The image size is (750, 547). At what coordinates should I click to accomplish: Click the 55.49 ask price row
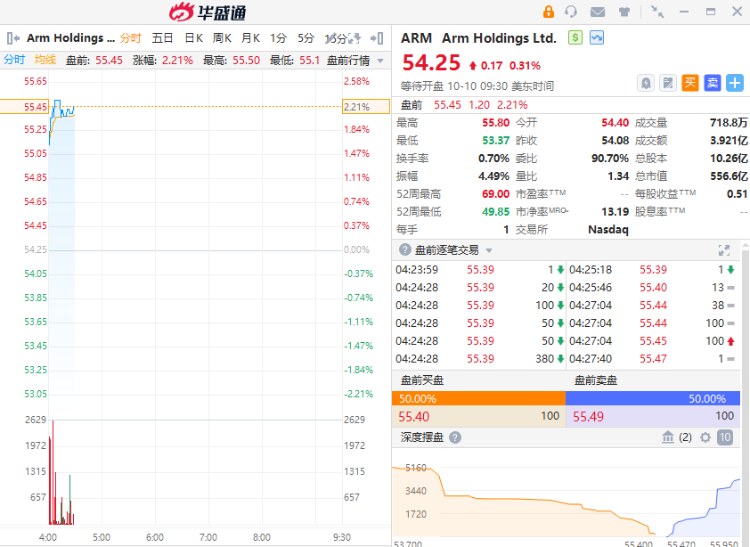pyautogui.click(x=653, y=416)
